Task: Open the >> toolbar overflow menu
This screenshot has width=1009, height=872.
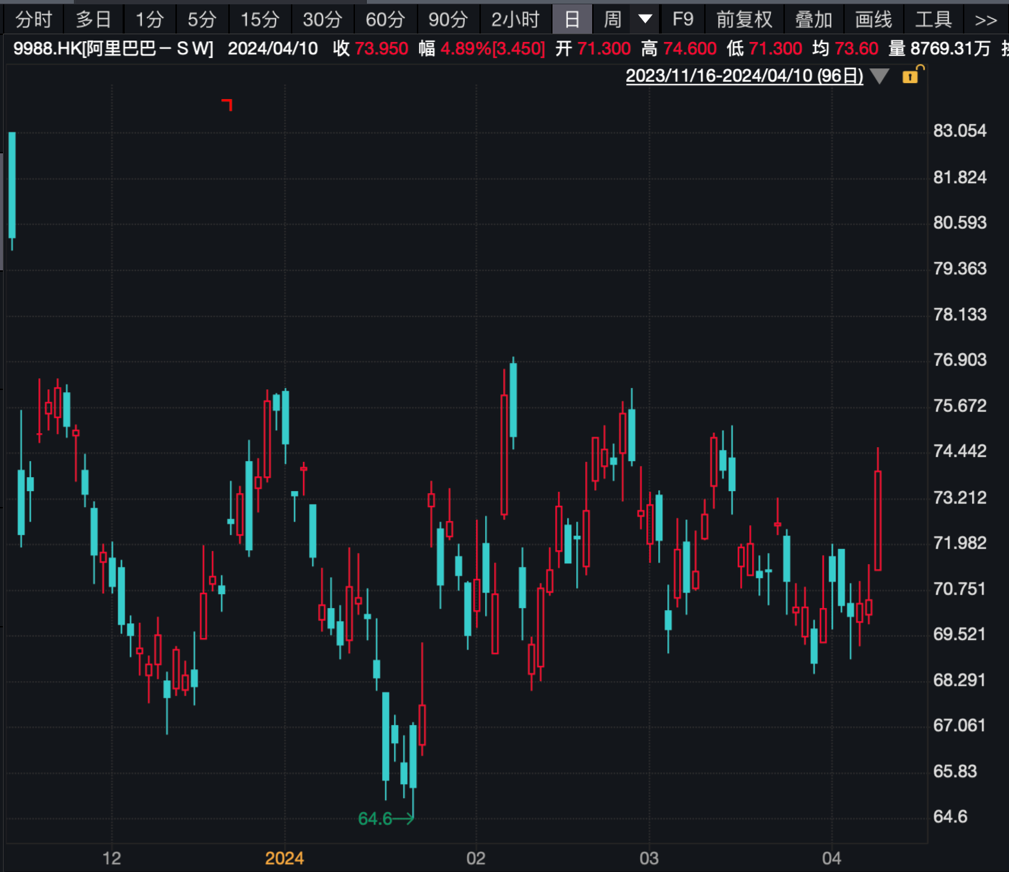Action: (985, 19)
